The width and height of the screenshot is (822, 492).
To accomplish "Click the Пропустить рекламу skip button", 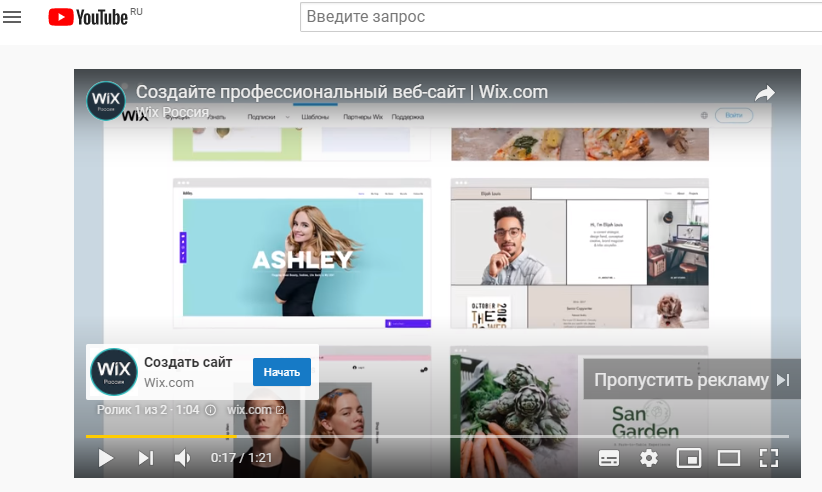I will 692,380.
